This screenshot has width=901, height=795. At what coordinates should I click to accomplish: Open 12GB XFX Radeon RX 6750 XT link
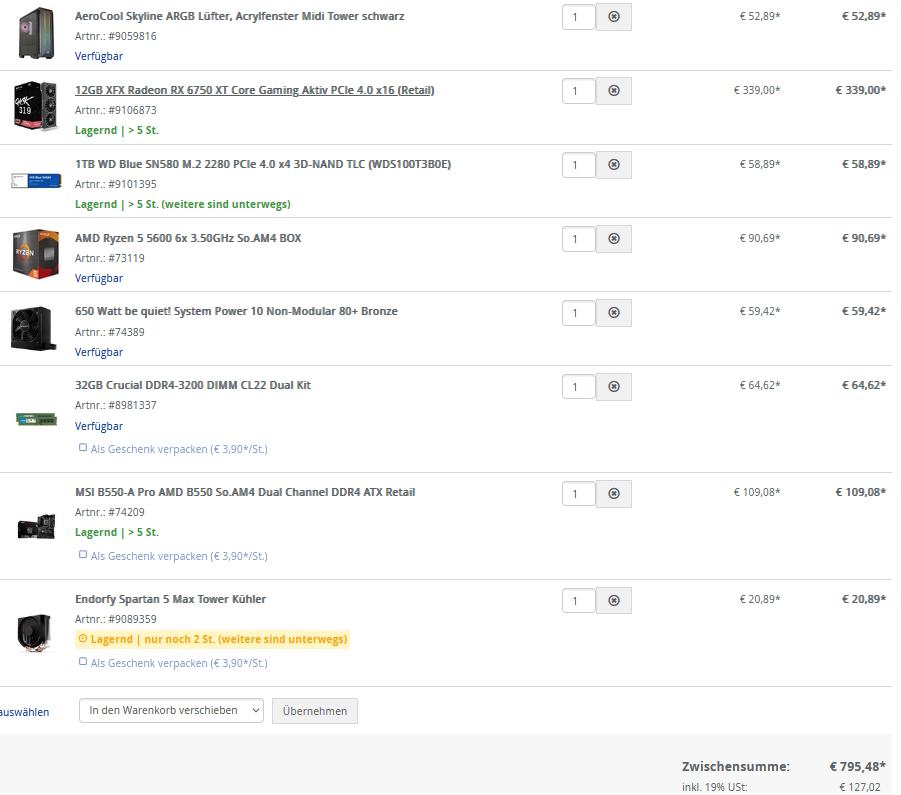click(x=255, y=90)
